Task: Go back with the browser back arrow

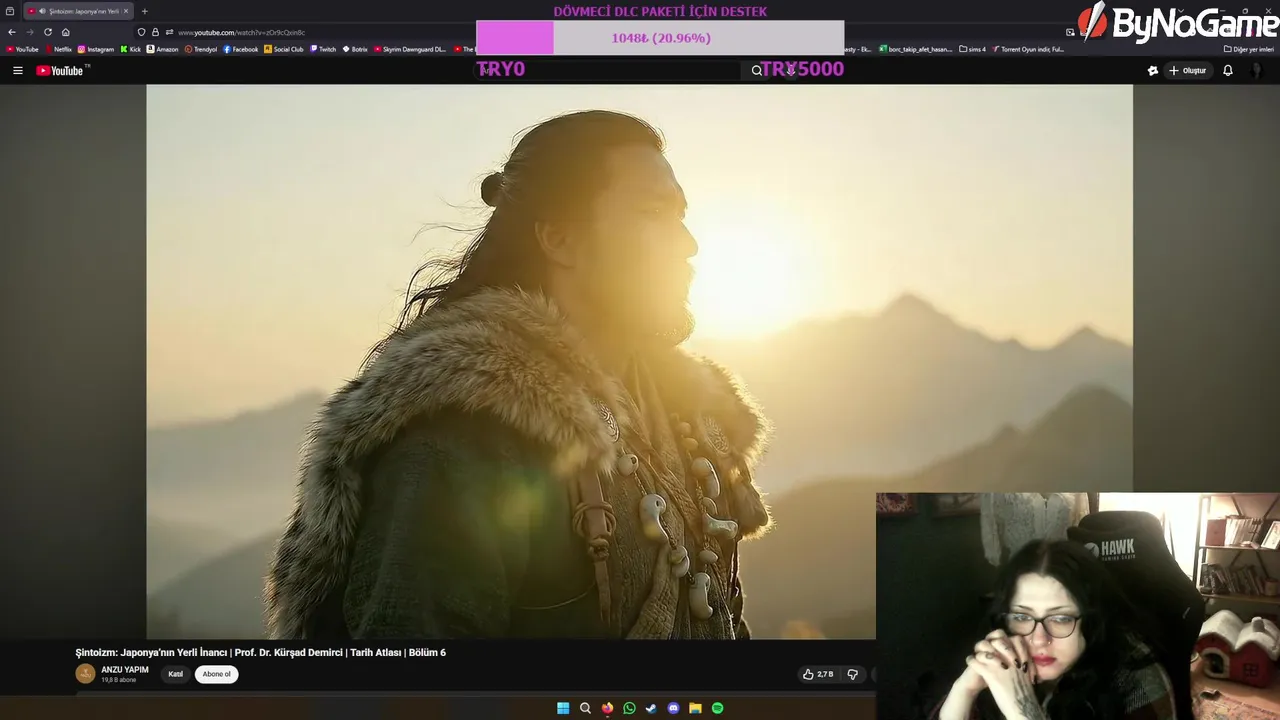Action: coord(12,32)
